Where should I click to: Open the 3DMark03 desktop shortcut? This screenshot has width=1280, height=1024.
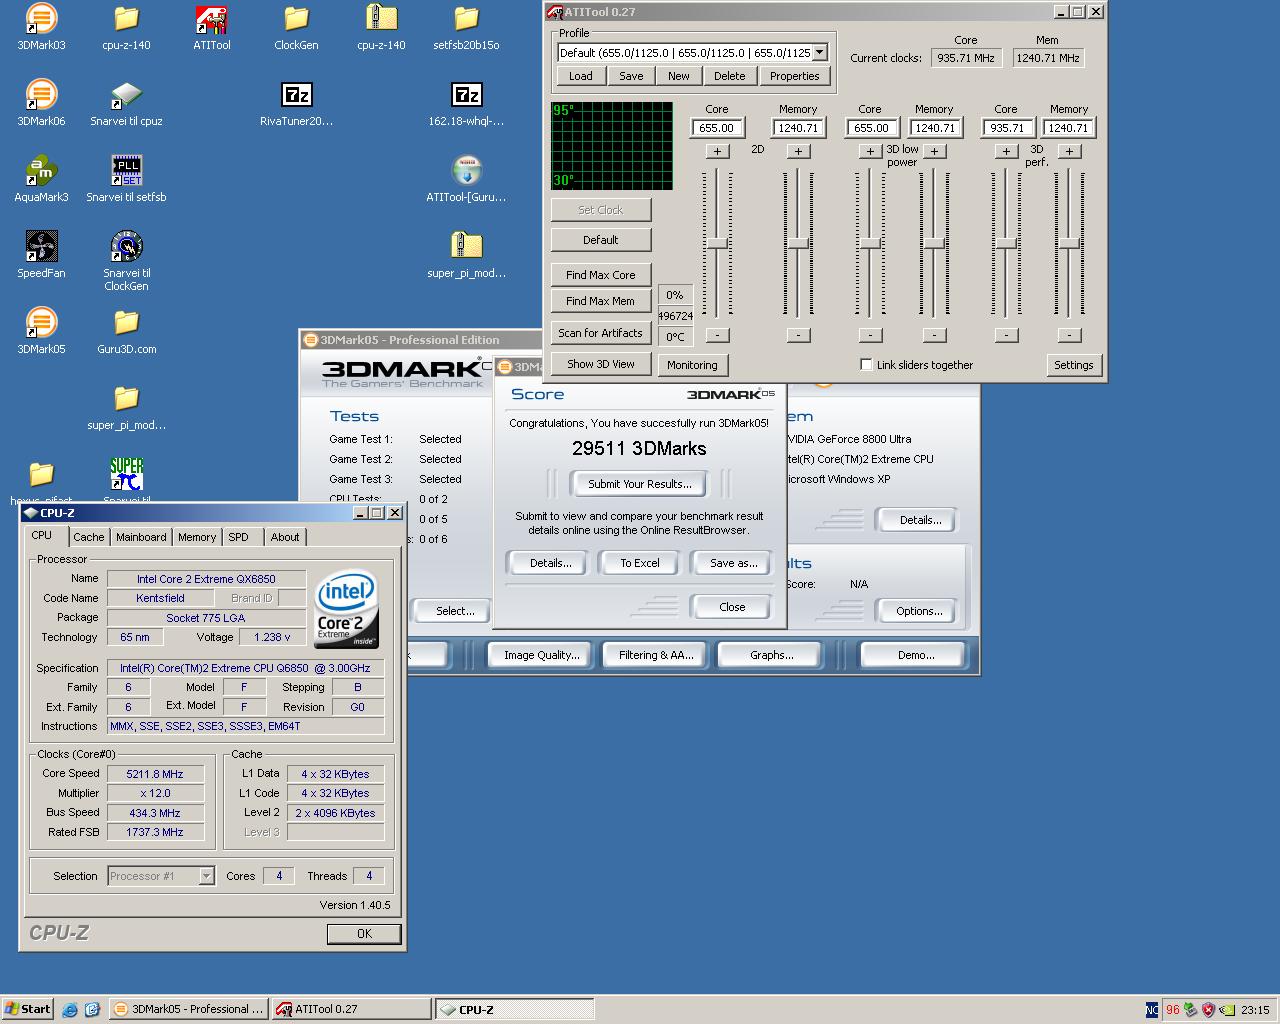41,27
